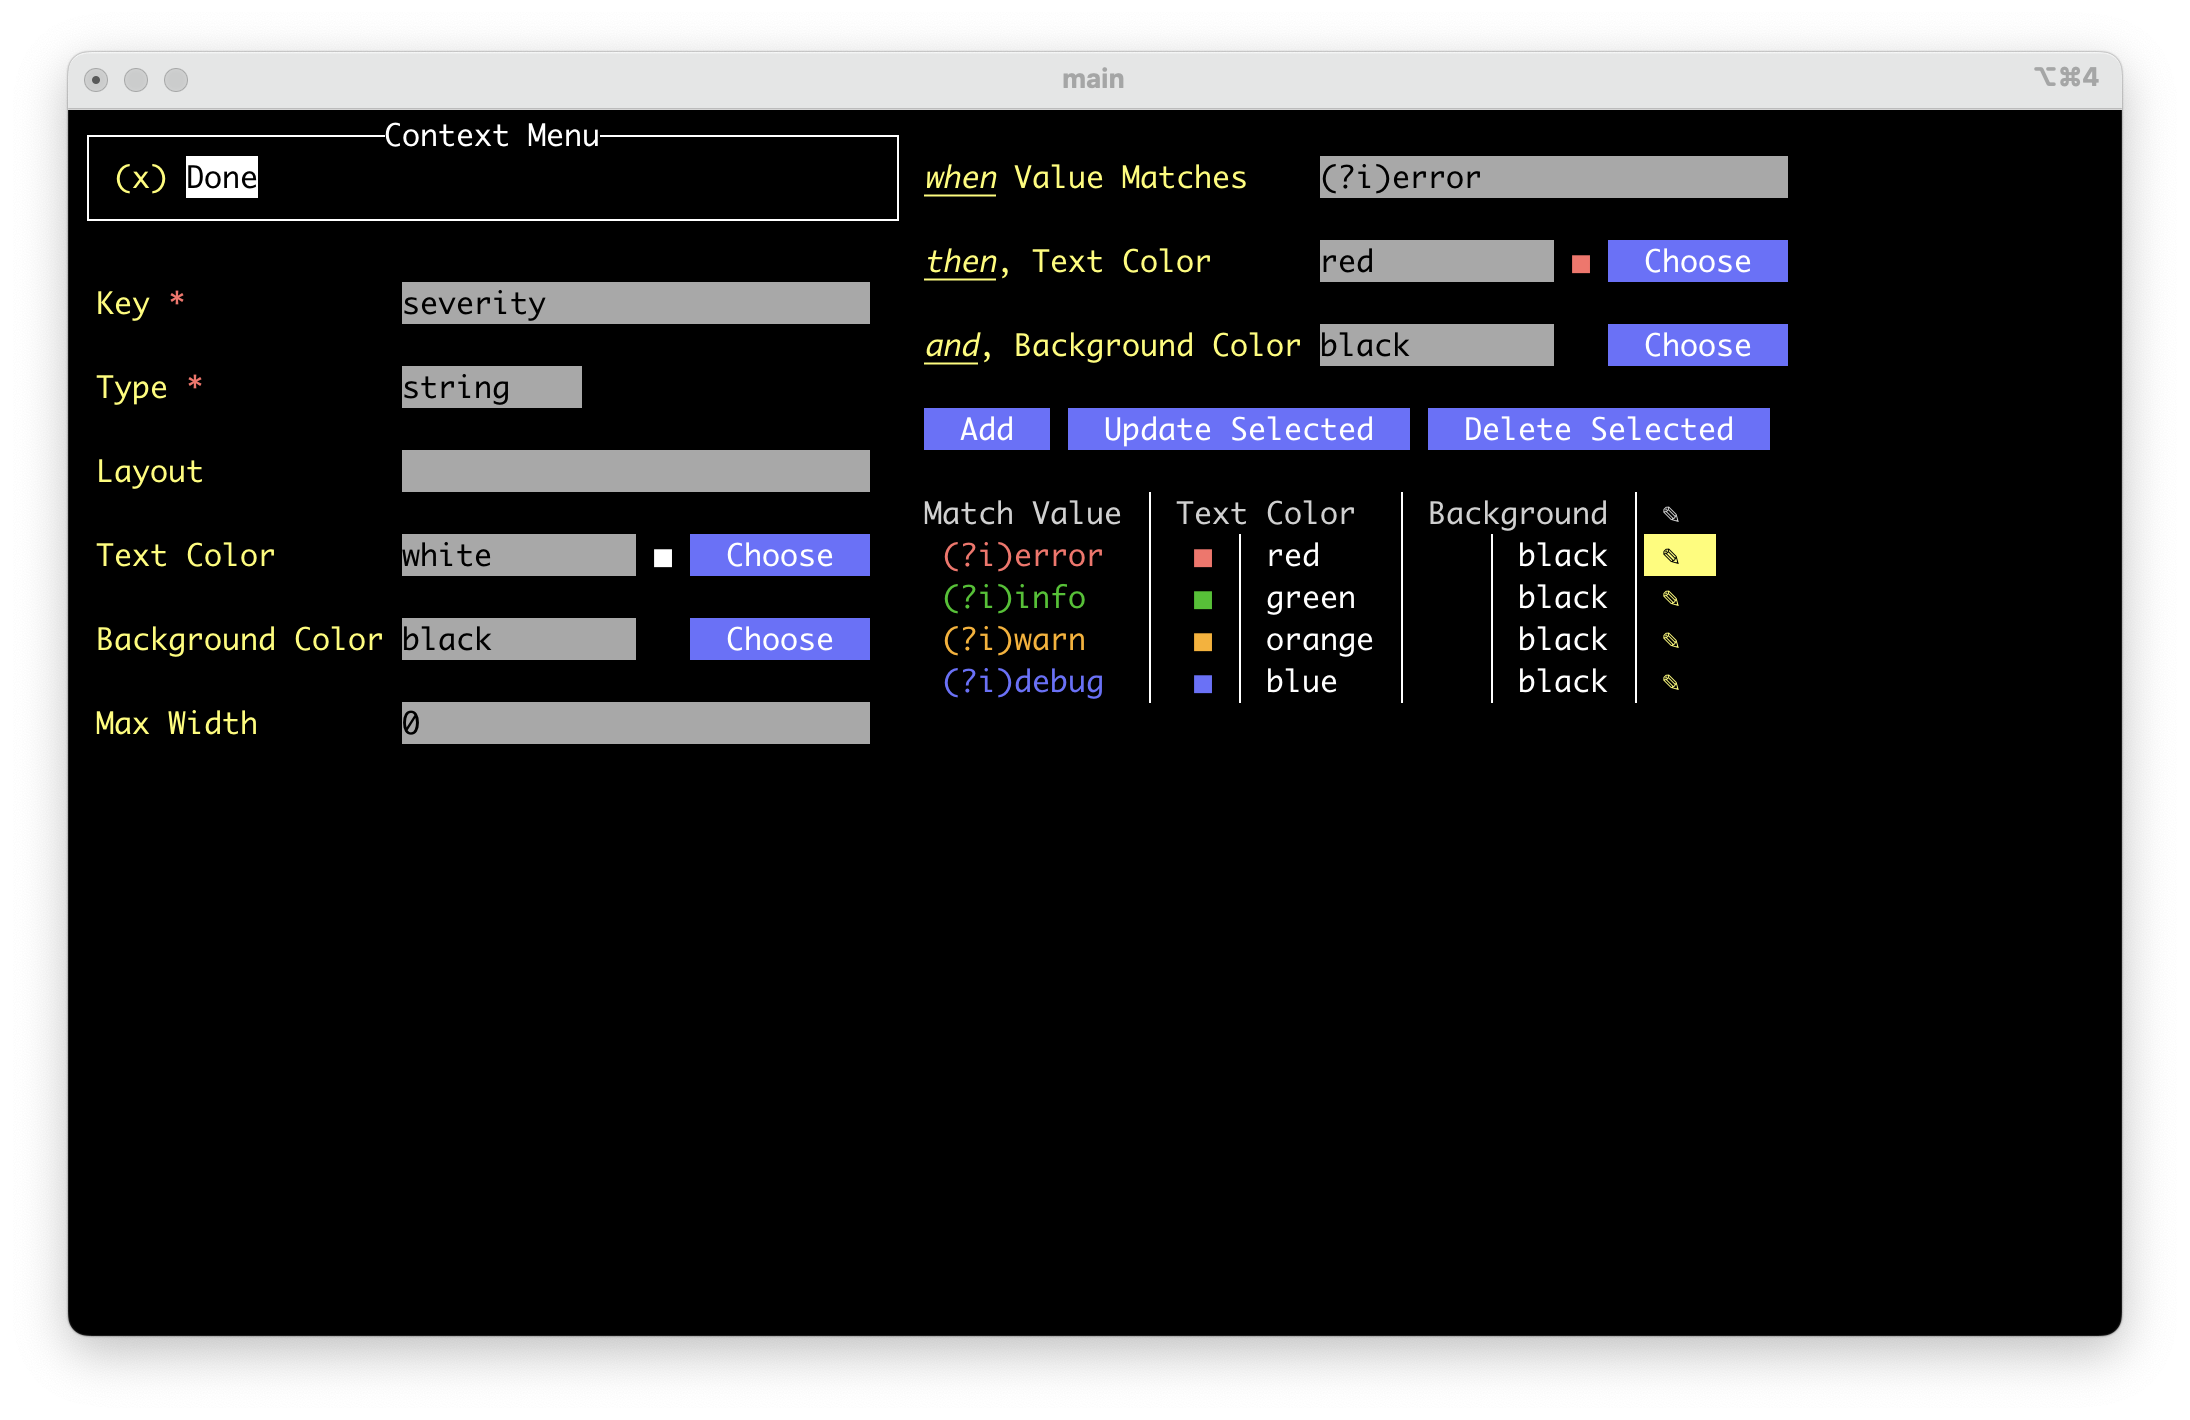Click the (x) shortcut in Context Menu

click(141, 177)
